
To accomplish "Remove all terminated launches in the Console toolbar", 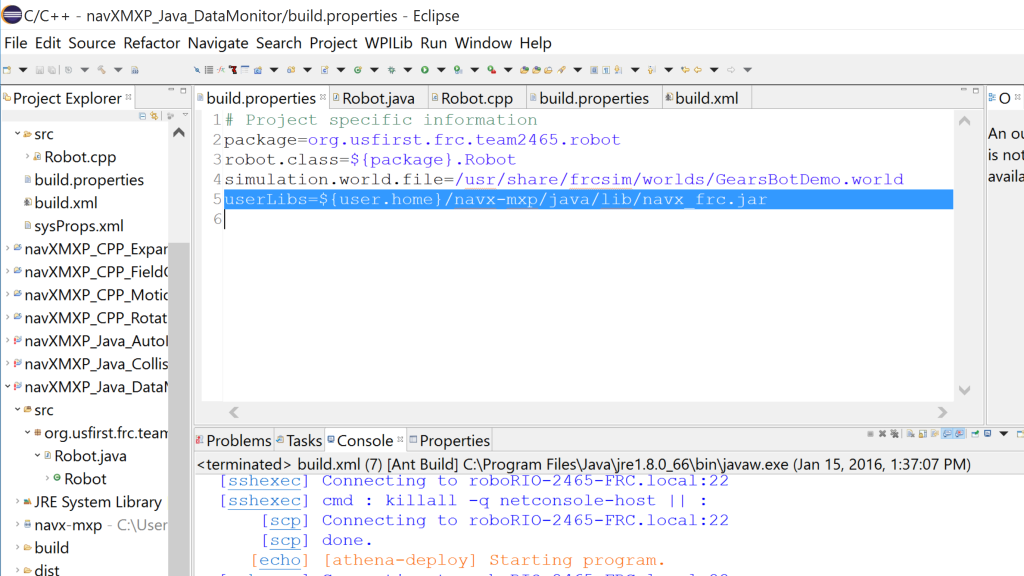I will (894, 433).
